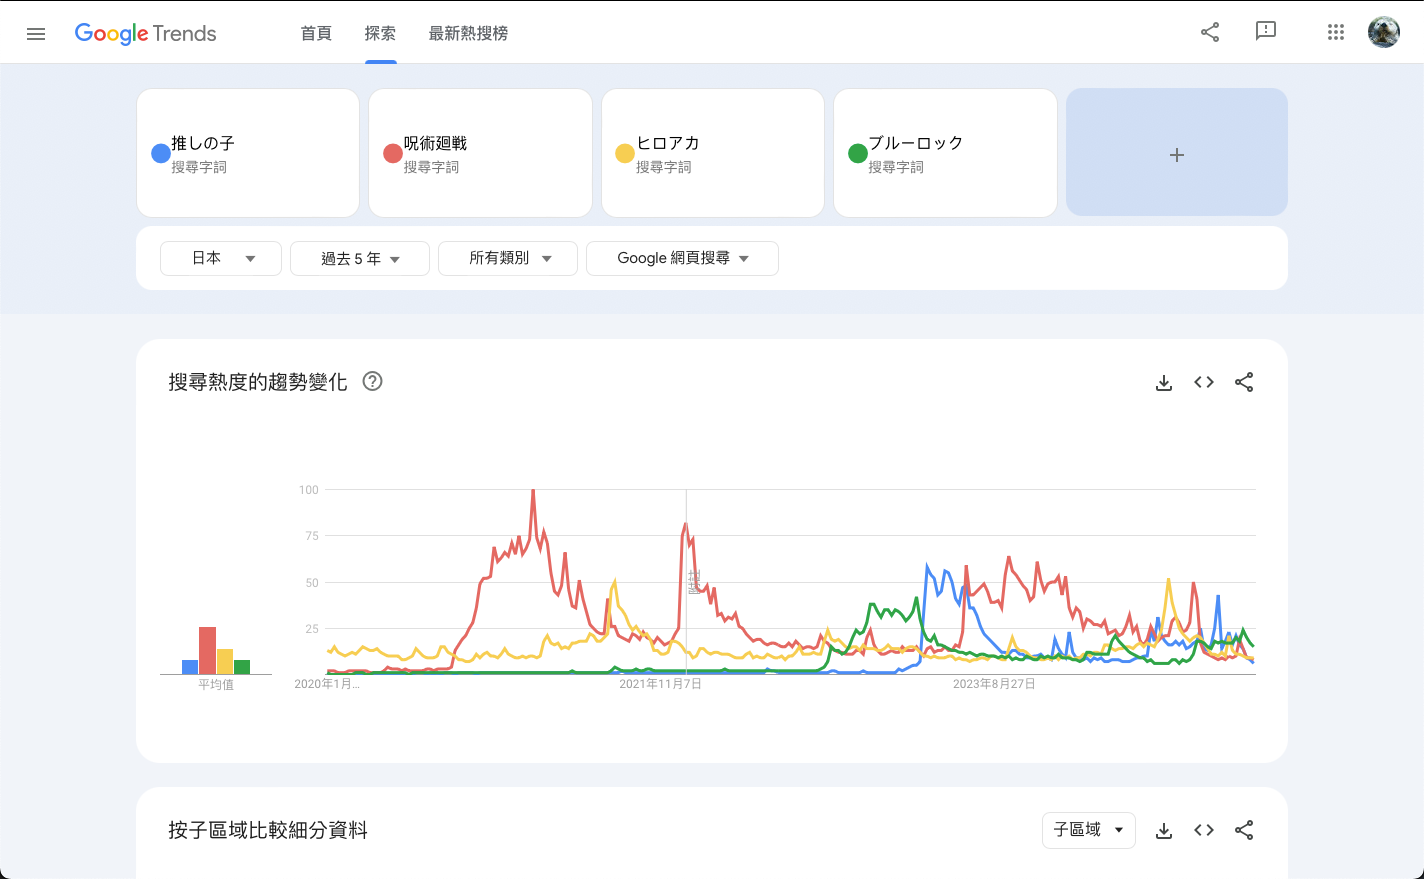Open the Google apps grid
Screen dimensions: 1424x879
[x=1336, y=32]
